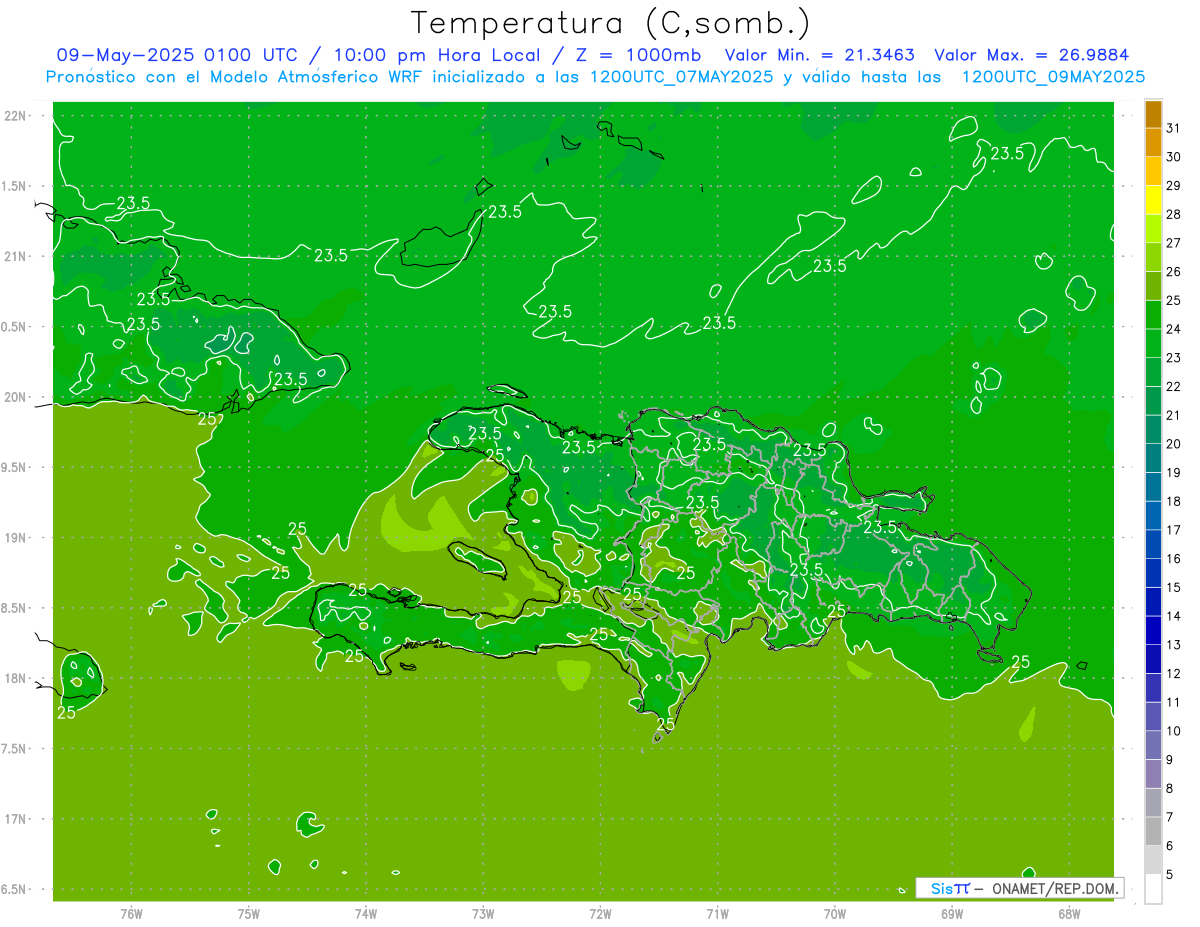
Task: Click the legend number "31" on the color bar
Action: click(x=1174, y=128)
